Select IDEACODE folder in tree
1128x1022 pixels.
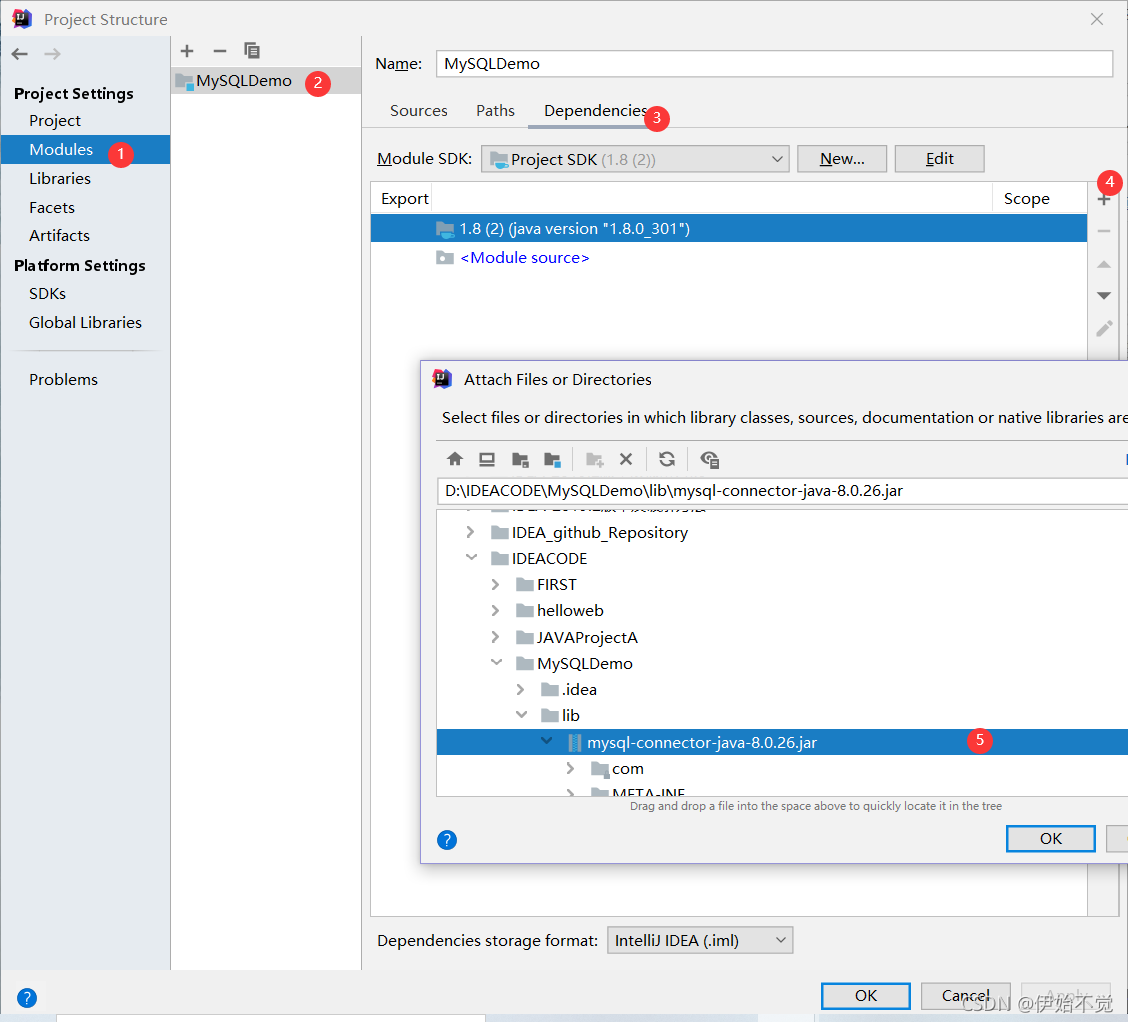tap(549, 559)
